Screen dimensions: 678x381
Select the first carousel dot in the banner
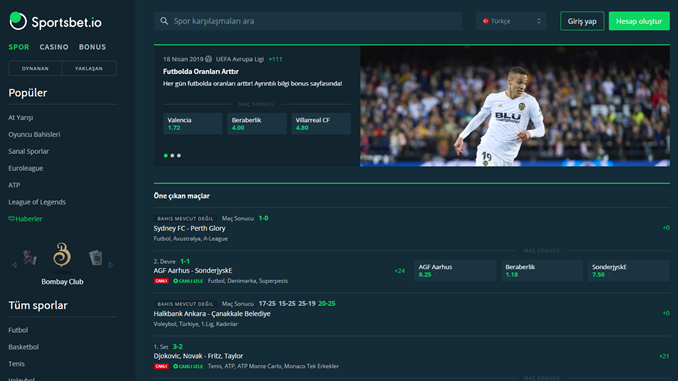[x=166, y=155]
